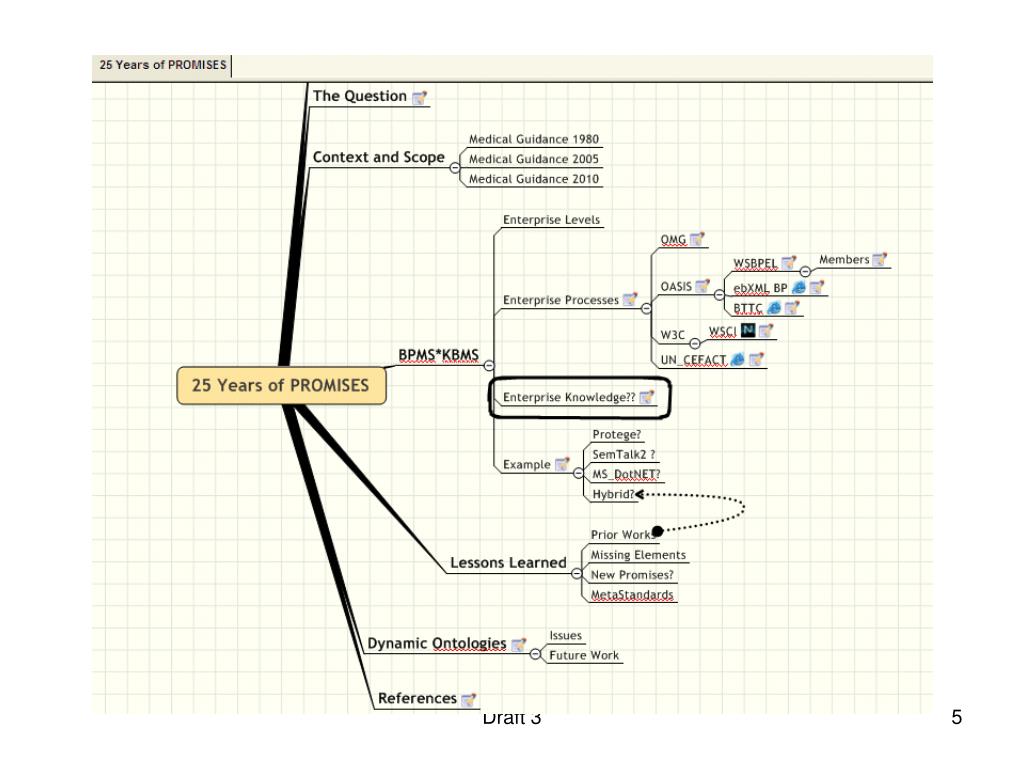This screenshot has height=768, width=1024.
Task: Open note icon beside References
Action: tap(468, 699)
